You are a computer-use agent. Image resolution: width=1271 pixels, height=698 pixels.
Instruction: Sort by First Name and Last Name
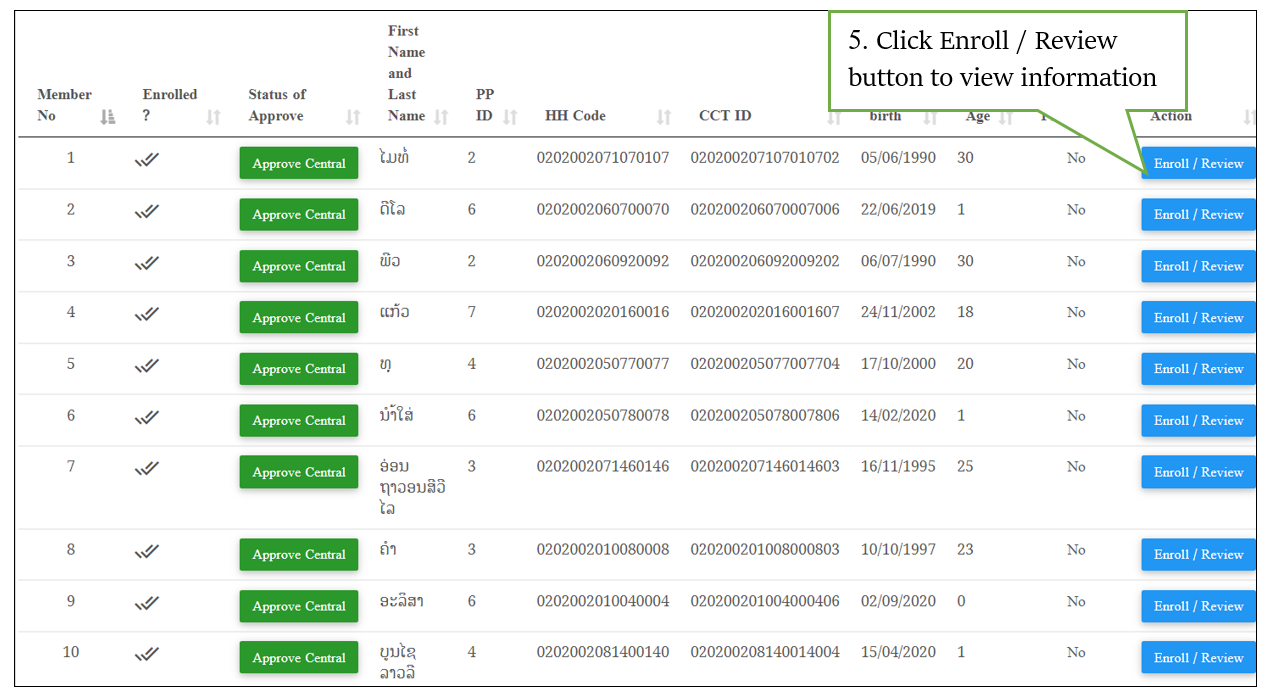tap(442, 117)
